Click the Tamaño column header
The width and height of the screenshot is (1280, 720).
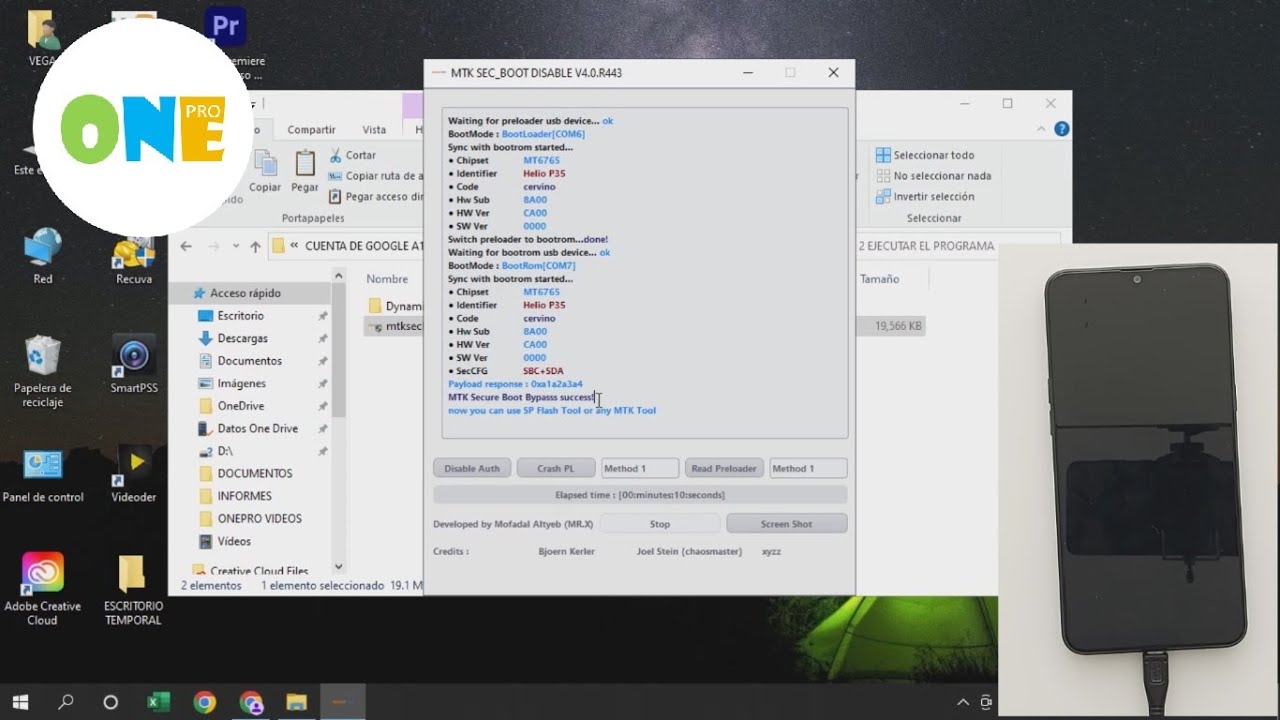point(880,279)
